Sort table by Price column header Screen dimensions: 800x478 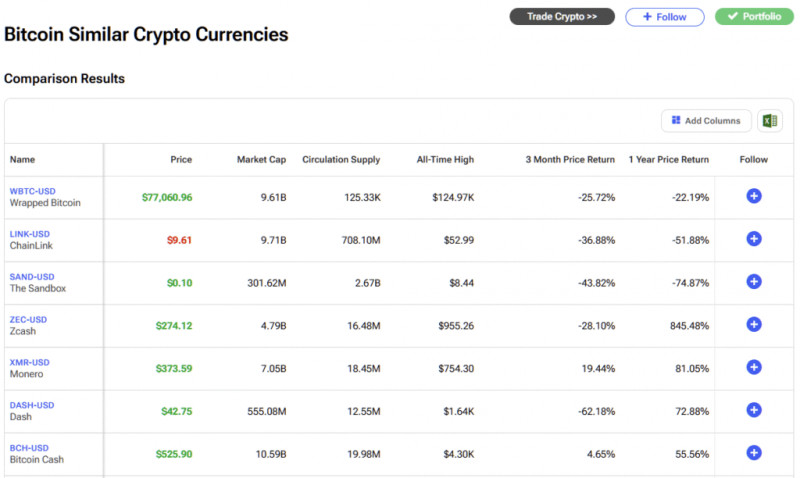point(180,160)
